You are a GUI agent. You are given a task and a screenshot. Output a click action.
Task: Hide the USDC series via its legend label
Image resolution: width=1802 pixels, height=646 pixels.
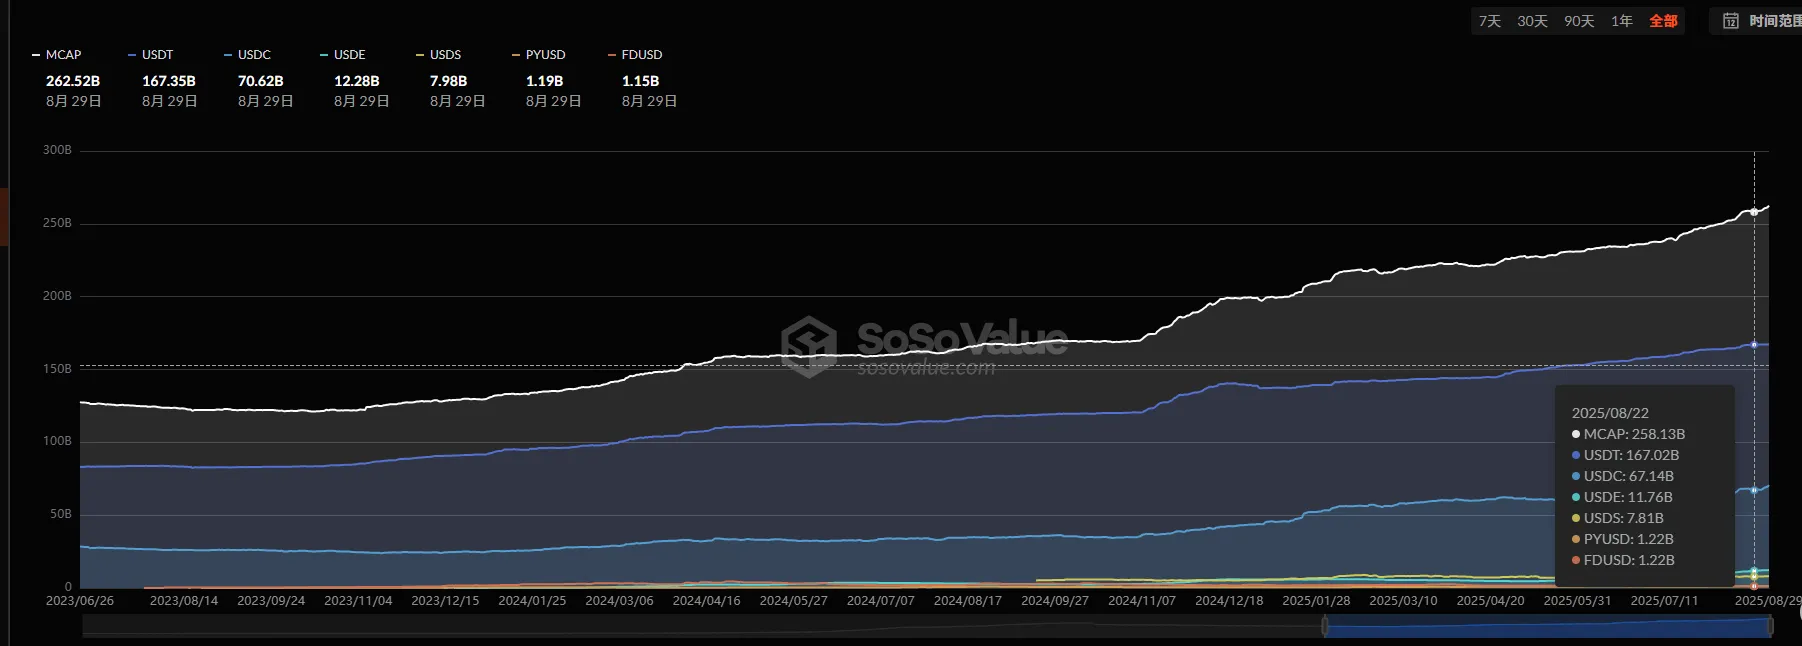click(254, 55)
